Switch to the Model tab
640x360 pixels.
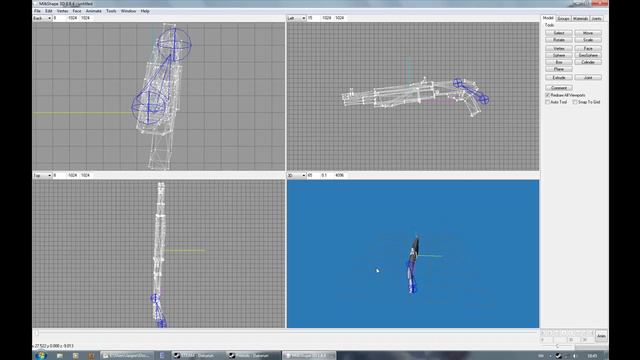[548, 18]
